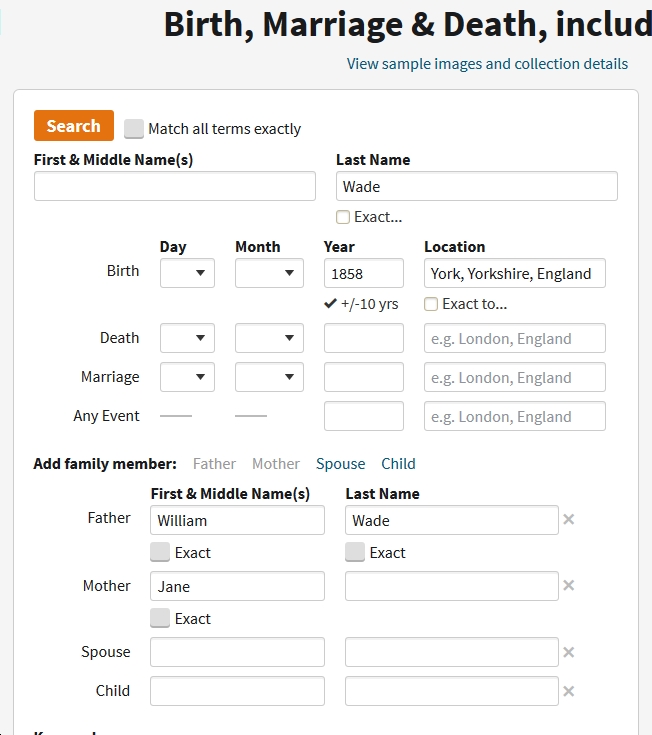Expand the Death Month dropdown

(269, 338)
